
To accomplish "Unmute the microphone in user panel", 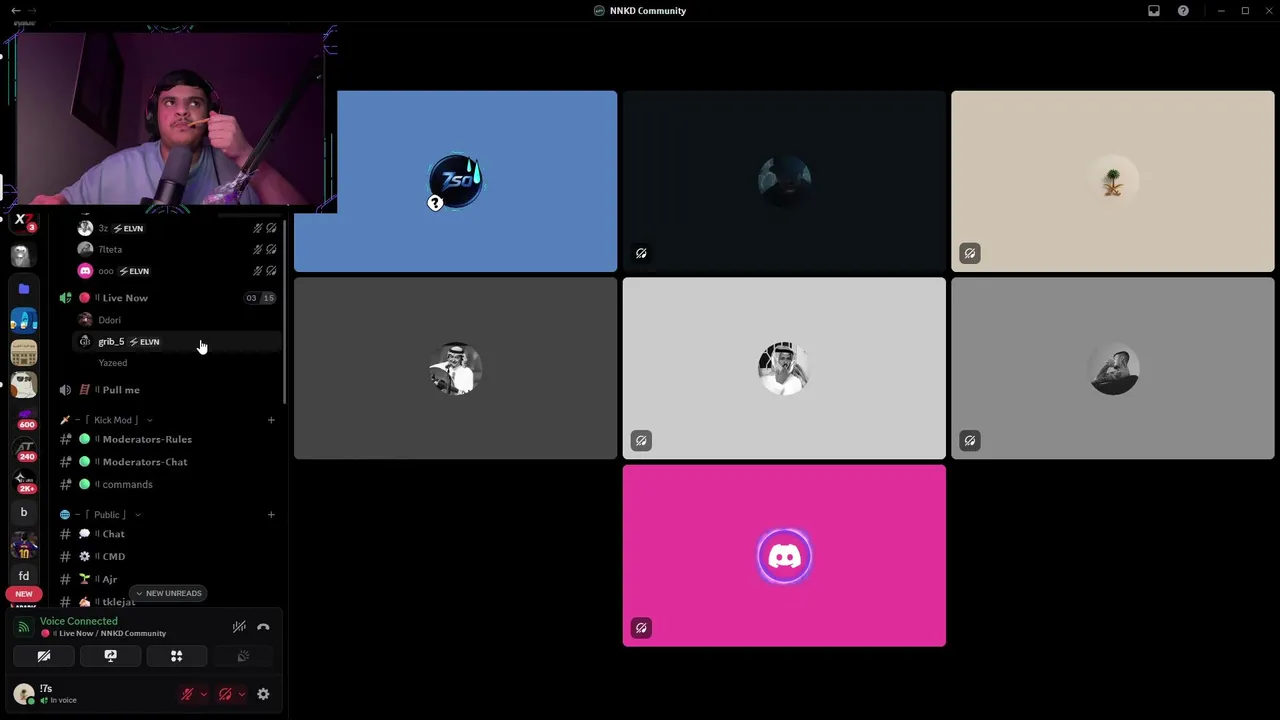I will click(187, 694).
